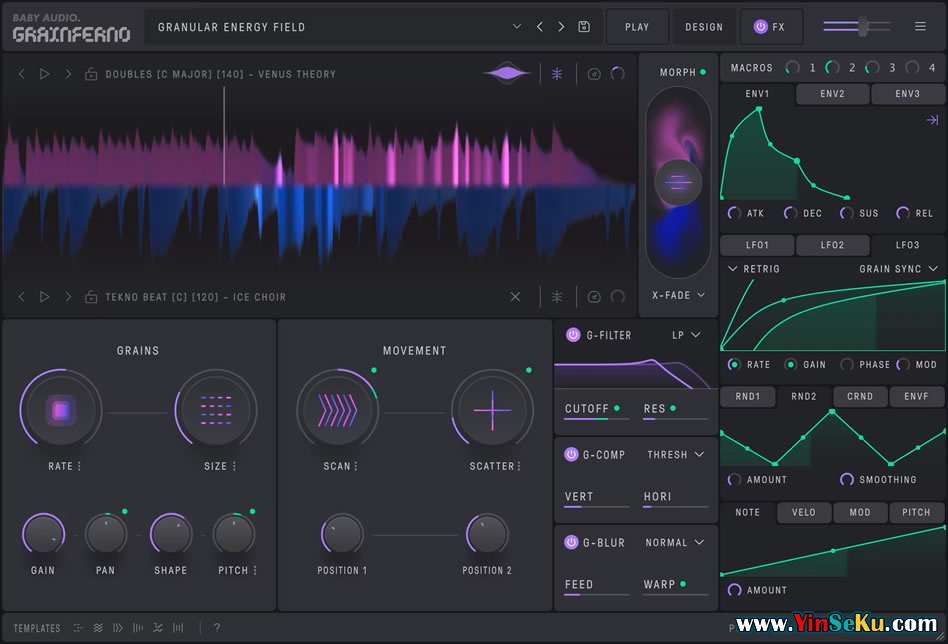Screen dimensions: 948x644
Task: Play the Doubles C Major sample preview
Action: (x=44, y=74)
